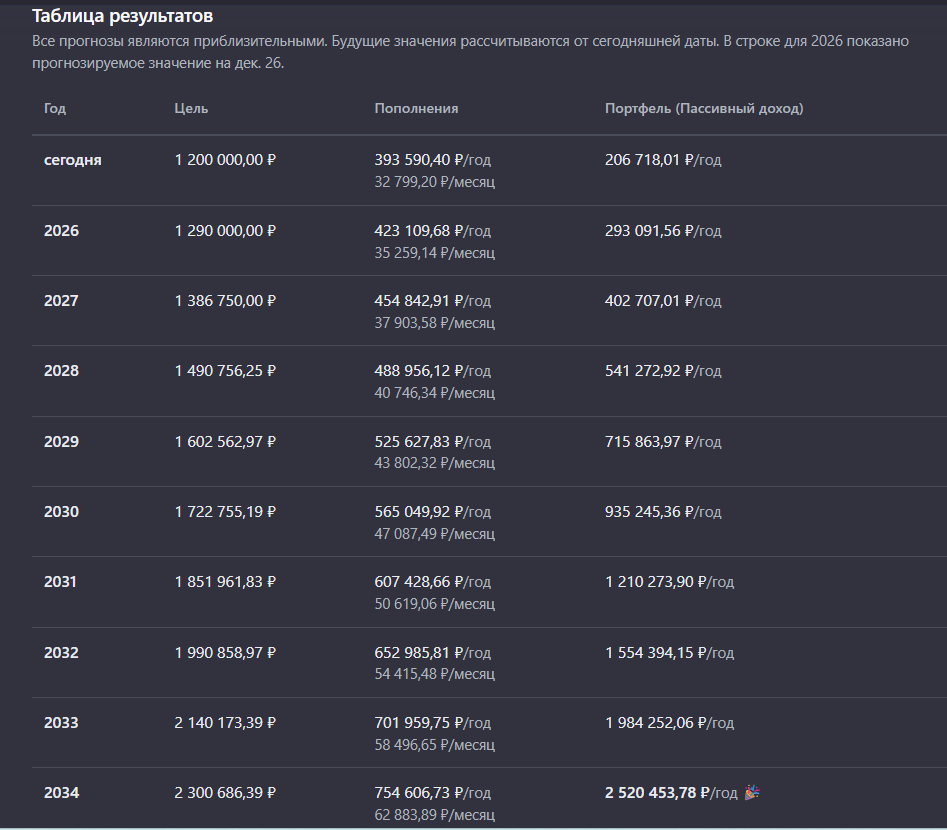
Task: Select goal value 1 386 750,00 ₽
Action: 225,301
